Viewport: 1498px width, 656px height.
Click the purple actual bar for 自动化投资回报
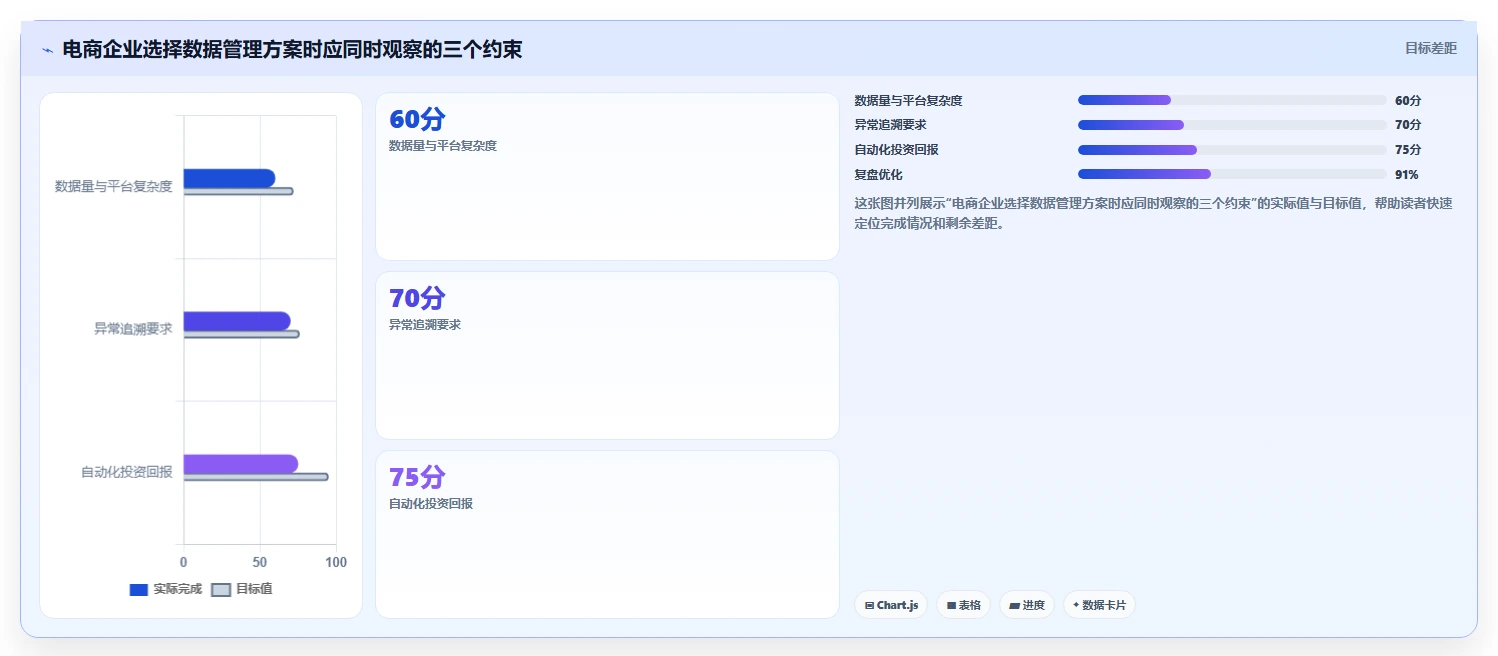[x=241, y=464]
